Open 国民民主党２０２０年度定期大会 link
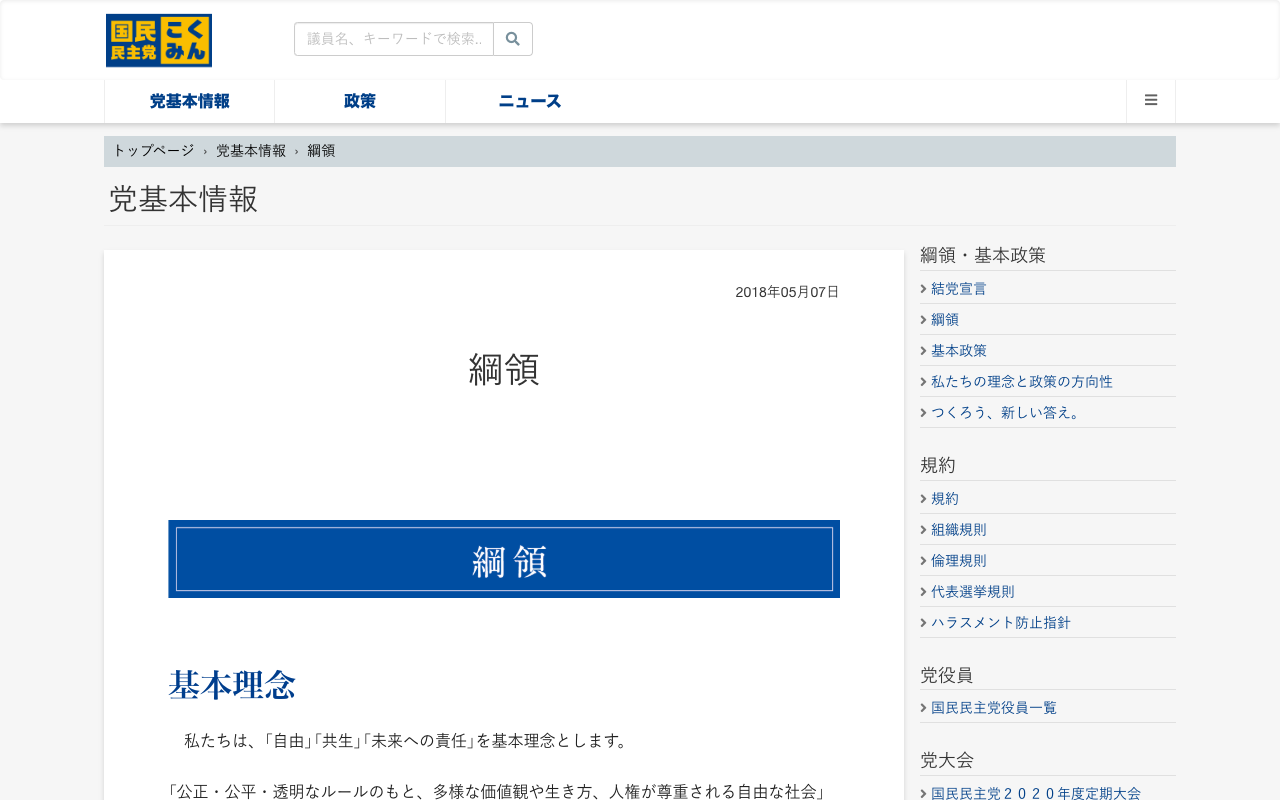The image size is (1280, 800). (1036, 792)
